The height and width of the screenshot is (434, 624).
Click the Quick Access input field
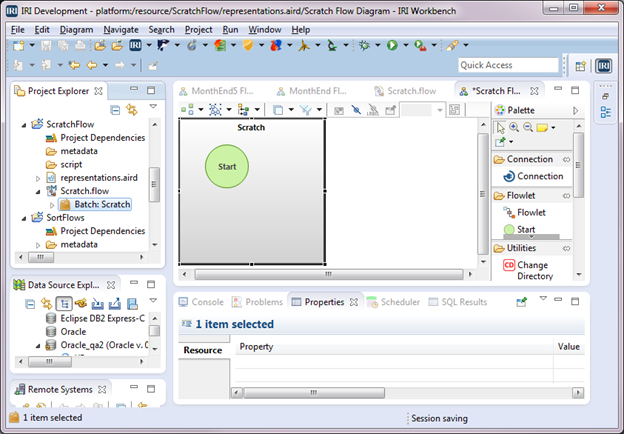(x=509, y=65)
